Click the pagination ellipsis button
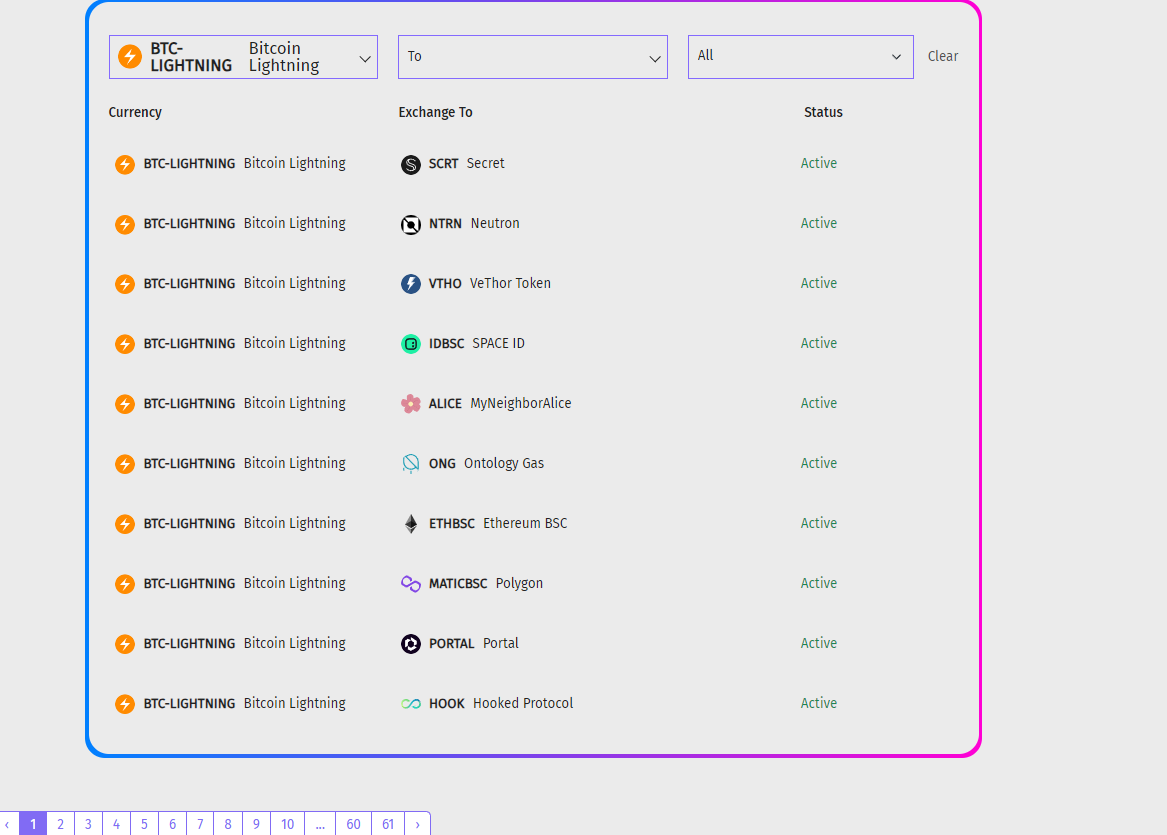 pyautogui.click(x=319, y=824)
